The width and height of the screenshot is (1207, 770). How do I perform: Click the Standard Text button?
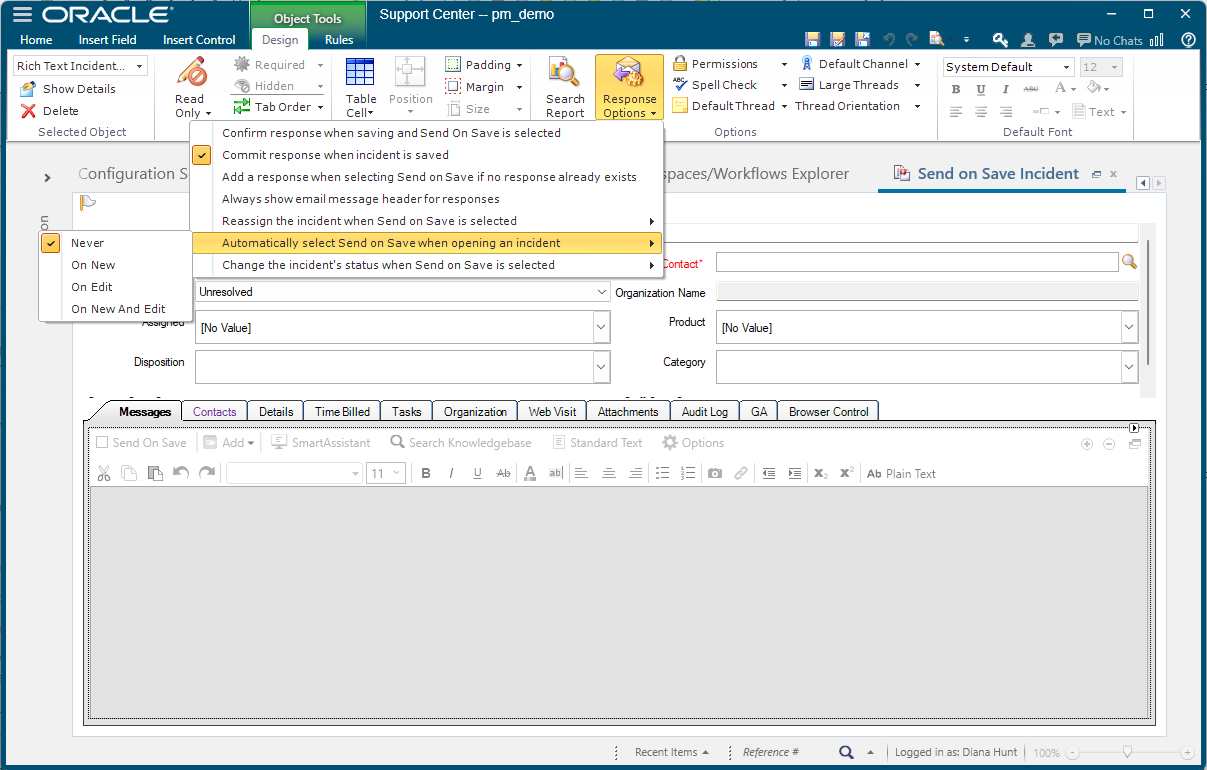click(x=597, y=443)
